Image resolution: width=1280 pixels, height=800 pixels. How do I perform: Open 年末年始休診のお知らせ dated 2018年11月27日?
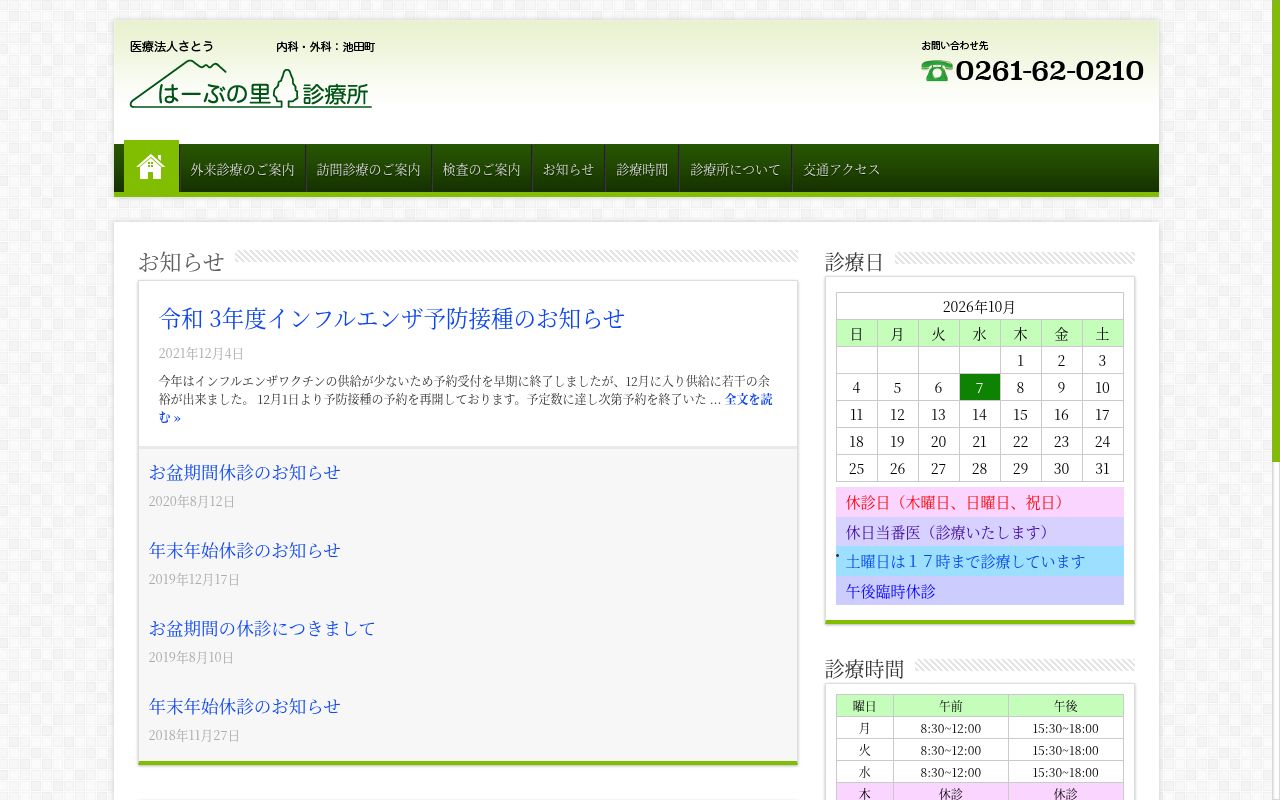tap(245, 706)
